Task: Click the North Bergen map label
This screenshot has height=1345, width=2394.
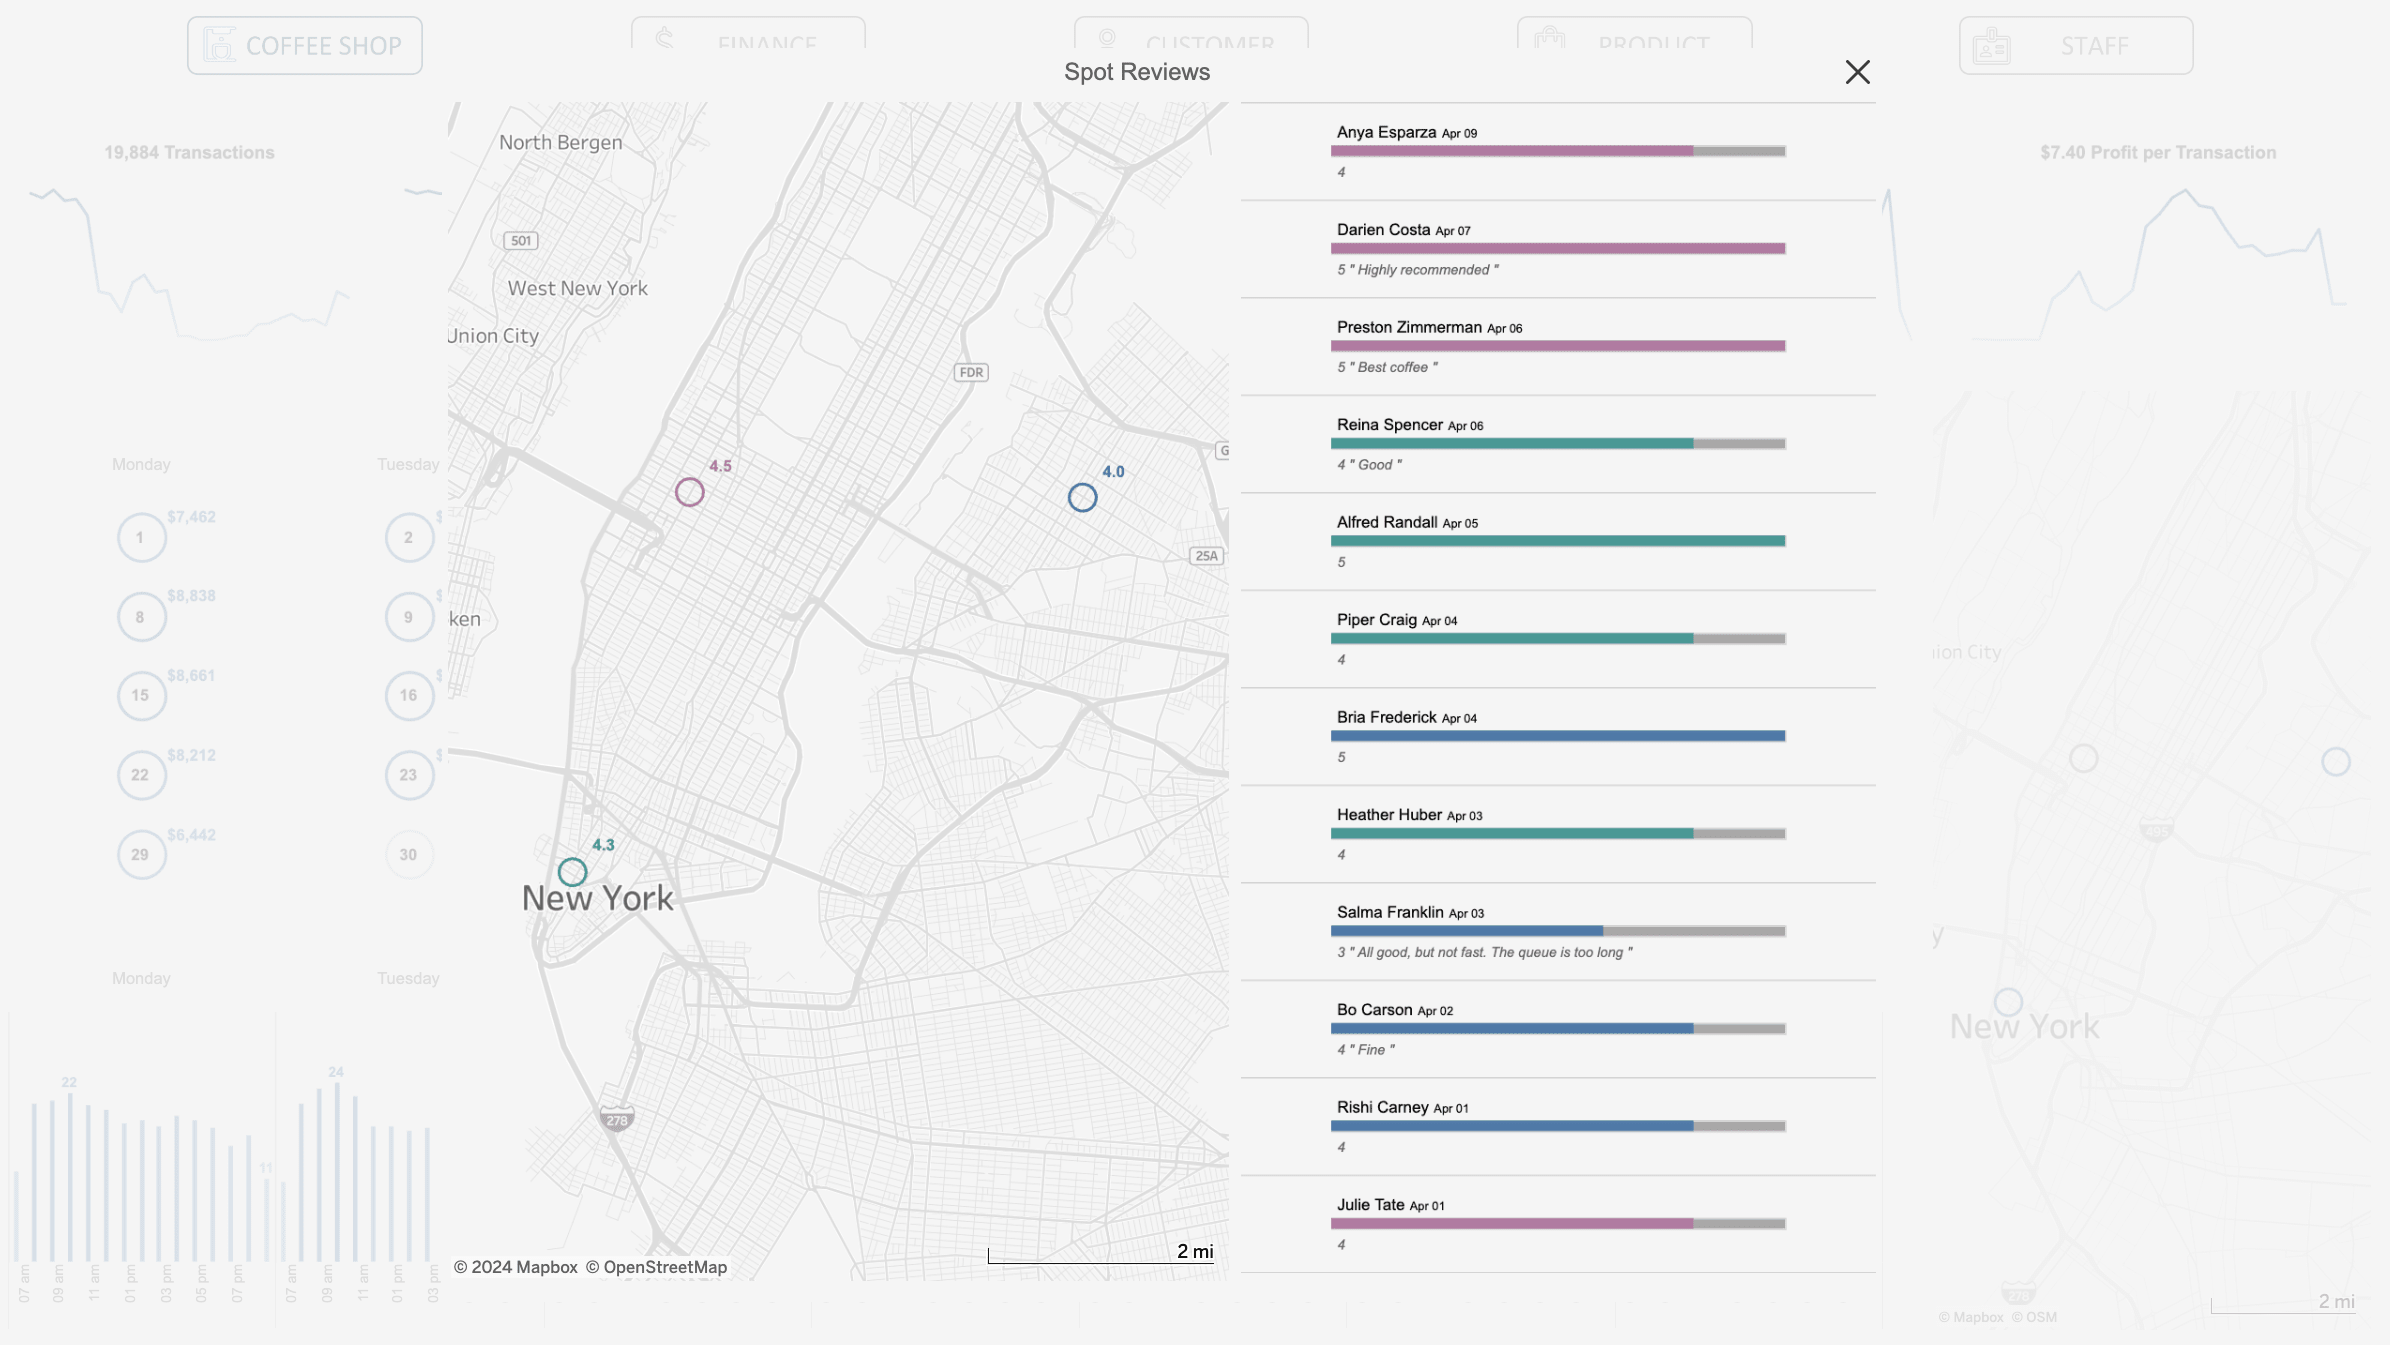Action: [560, 142]
